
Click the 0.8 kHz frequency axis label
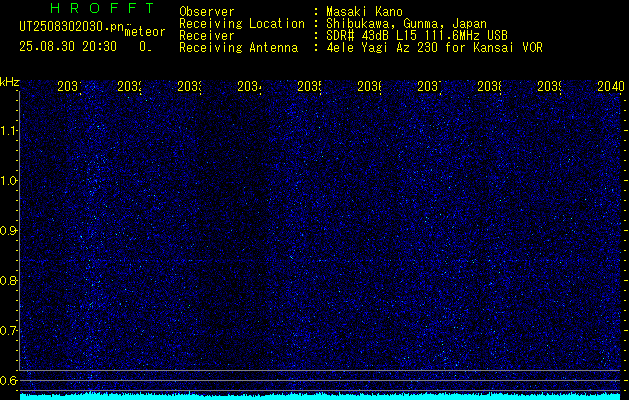click(x=9, y=280)
